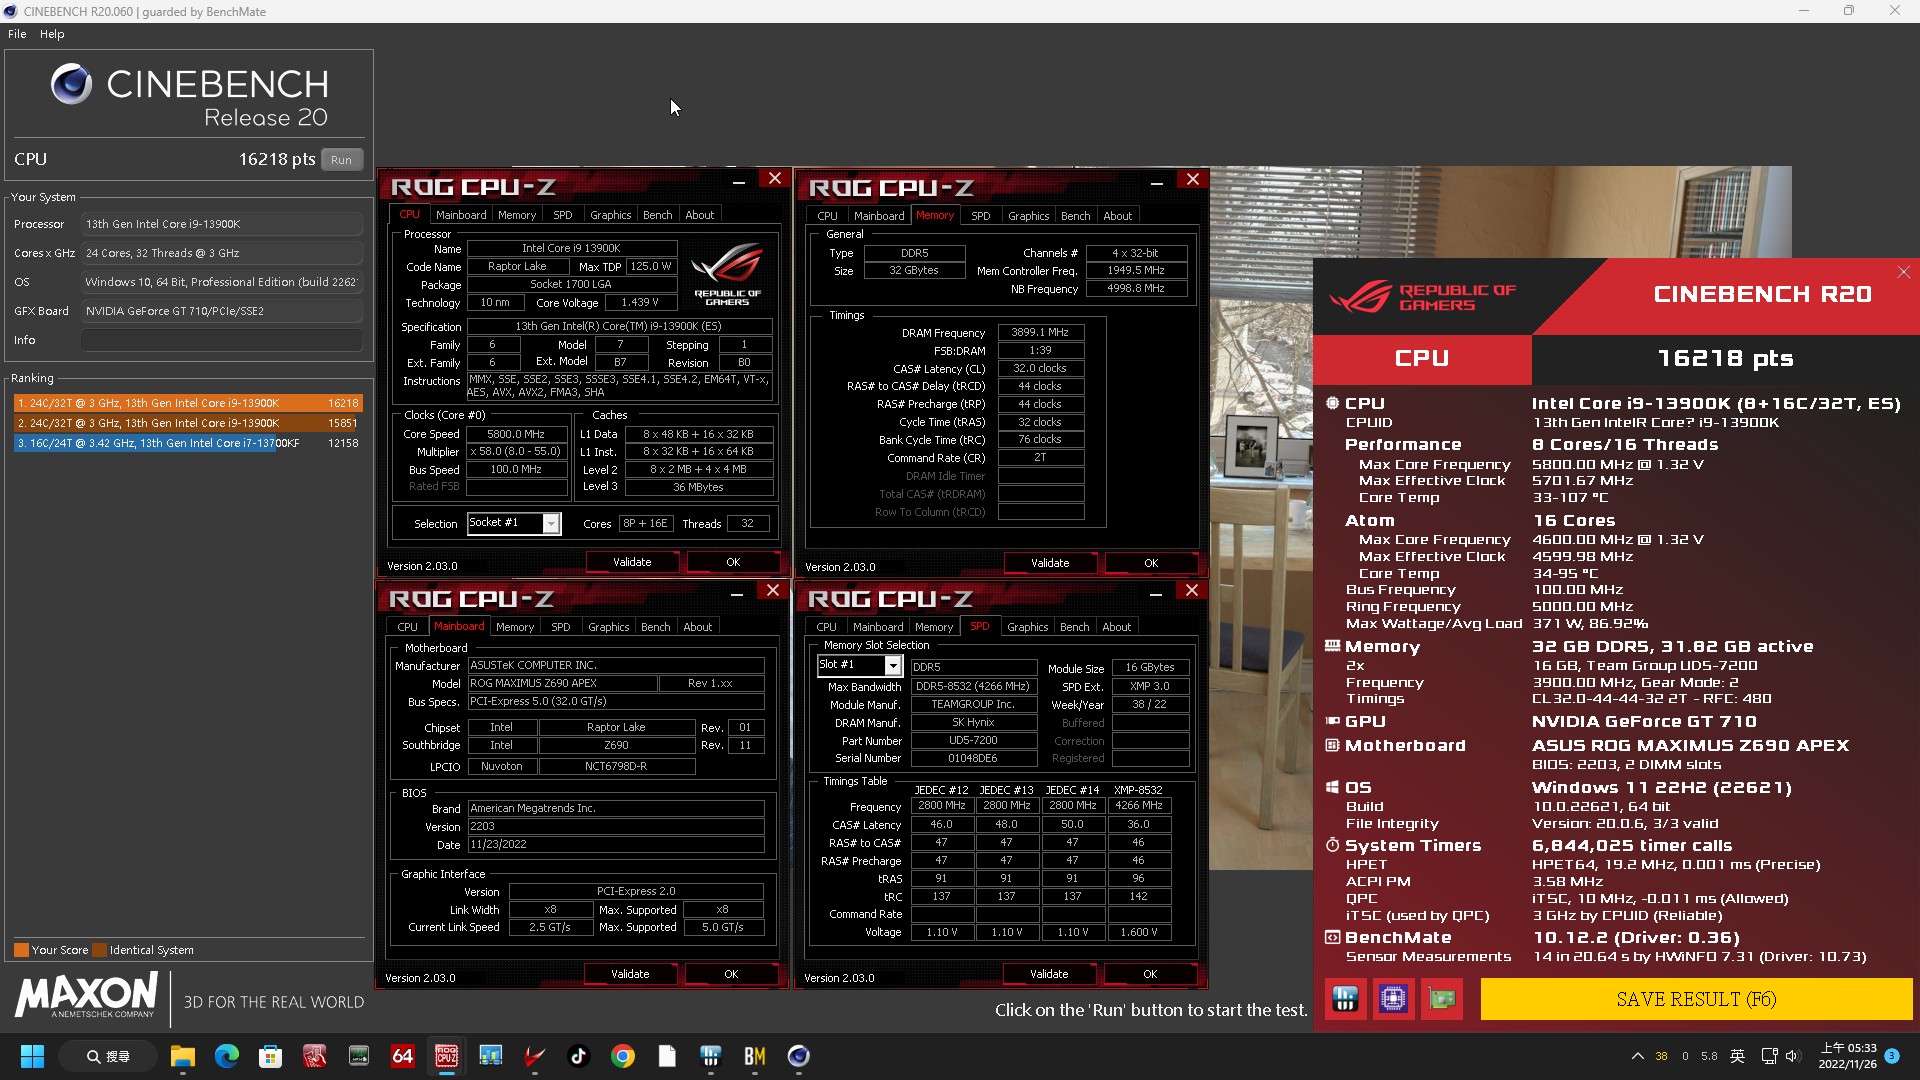Open the monitor chart taskbar icon
1920x1080 pixels.
[490, 1056]
